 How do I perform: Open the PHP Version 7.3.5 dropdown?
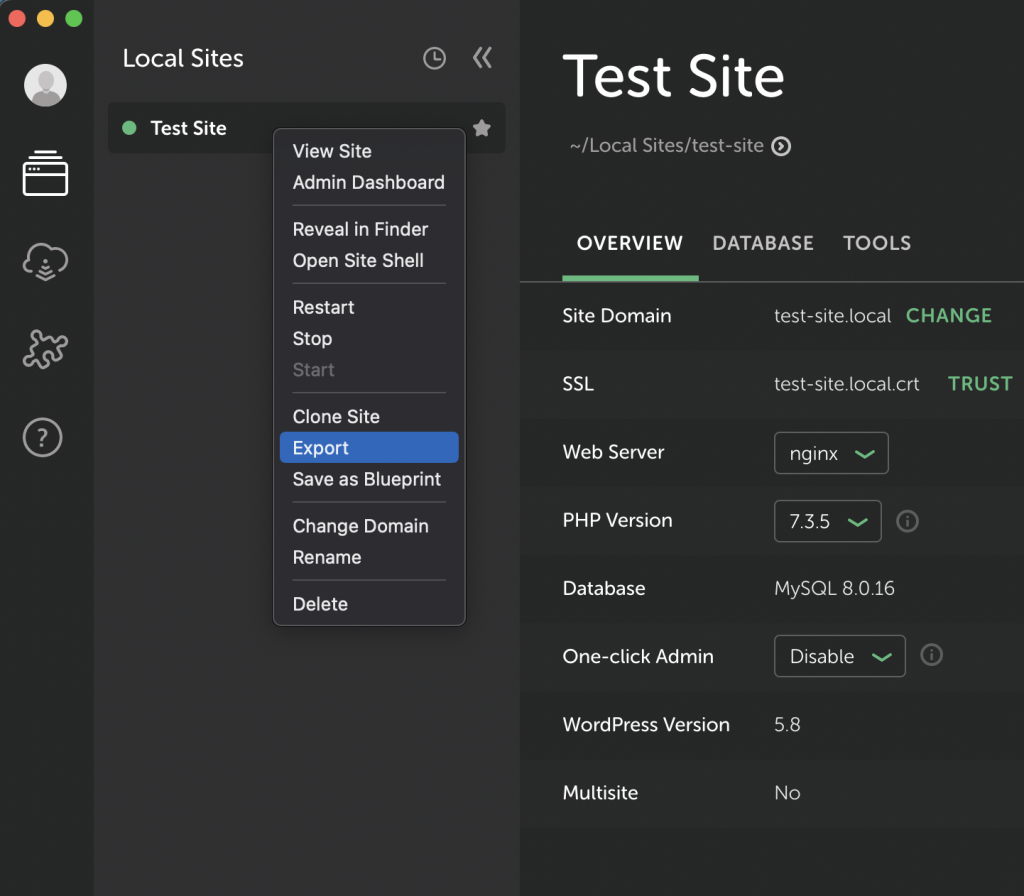pos(827,521)
